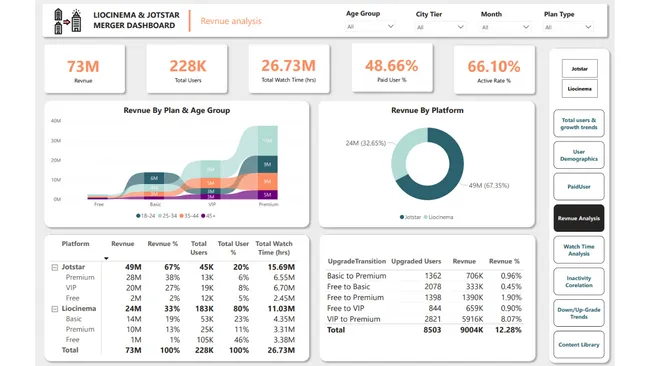Sort by Upgraded Users column header
The width and height of the screenshot is (650, 366).
pos(416,261)
